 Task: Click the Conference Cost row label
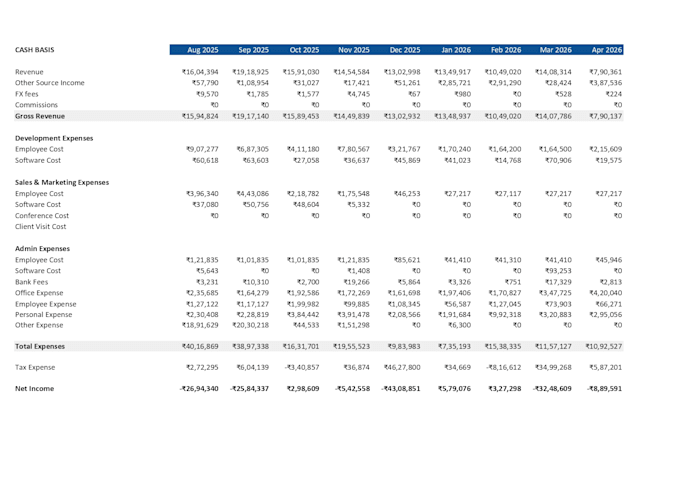42,216
